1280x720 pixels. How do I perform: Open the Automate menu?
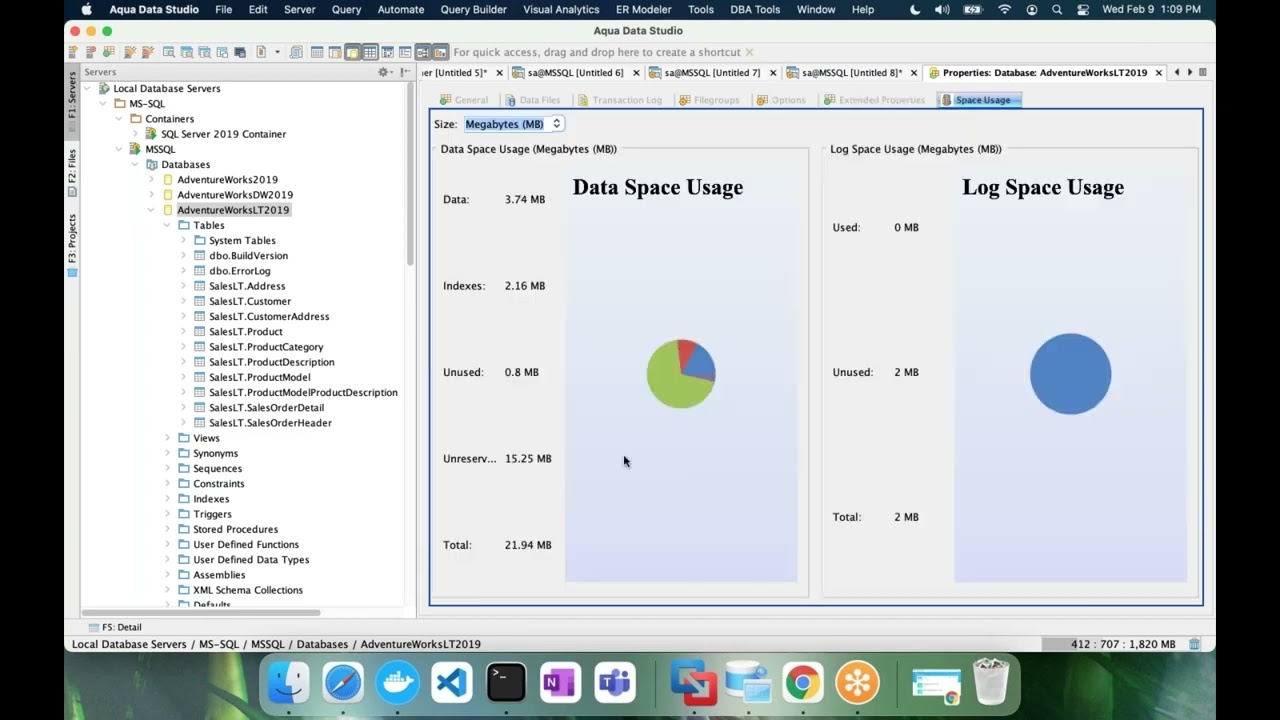[400, 9]
